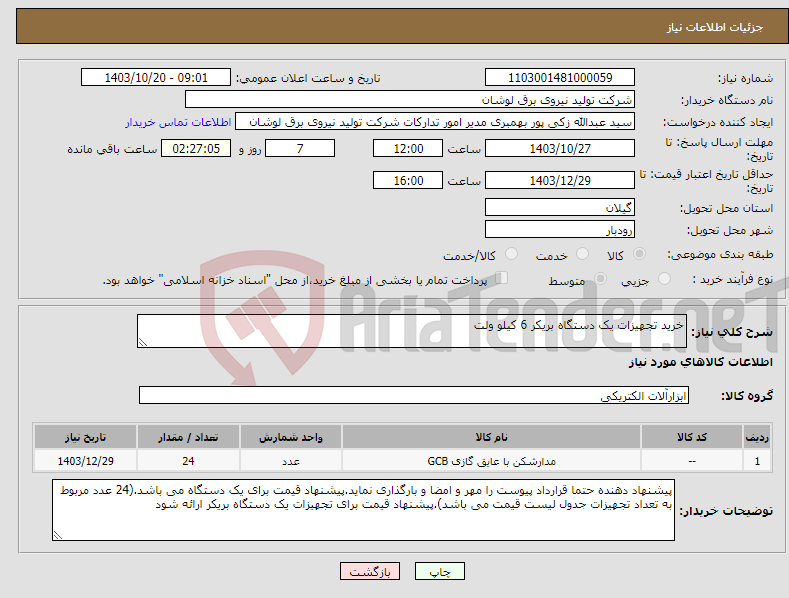Click the توضیحات خریدار label
The height and width of the screenshot is (598, 789).
726,511
